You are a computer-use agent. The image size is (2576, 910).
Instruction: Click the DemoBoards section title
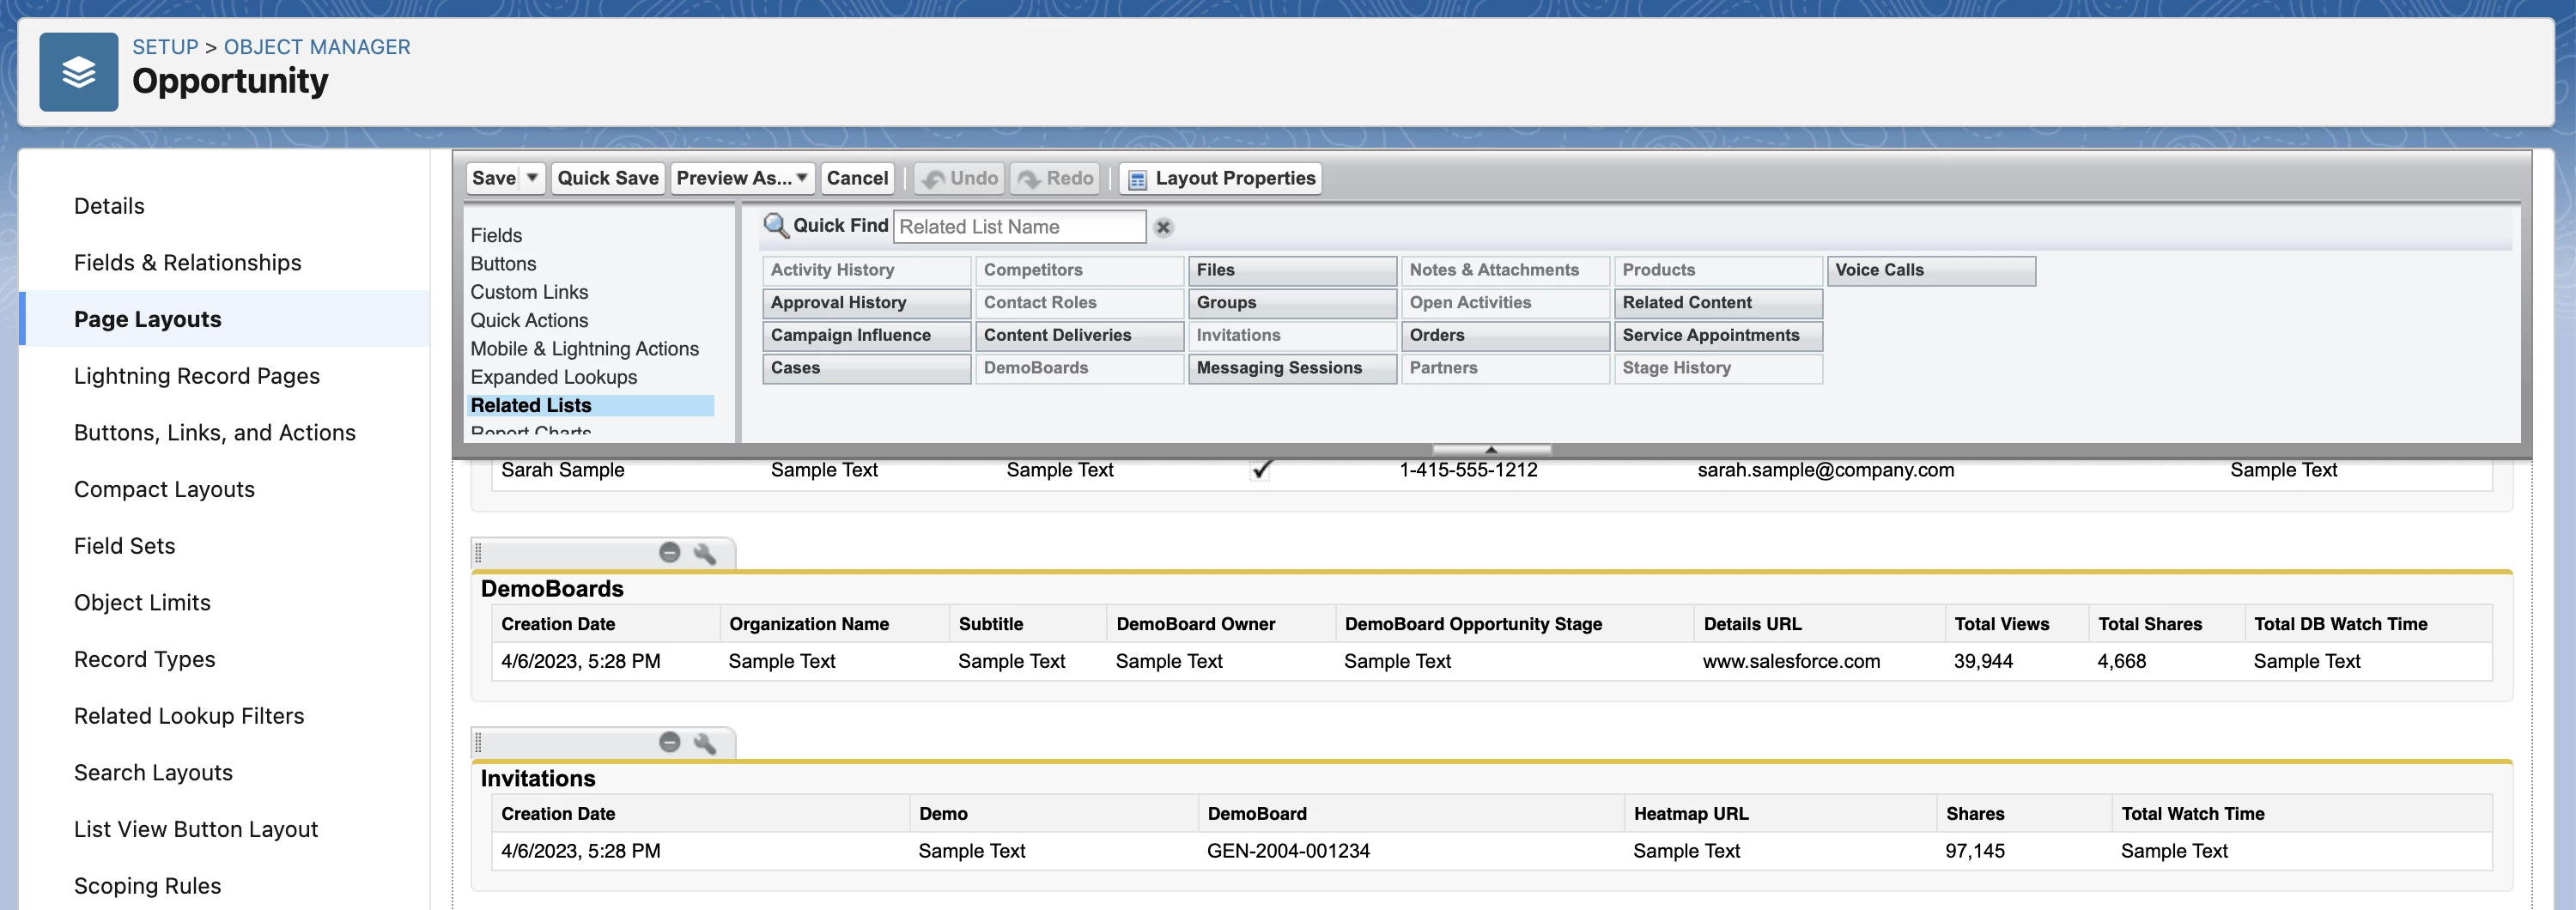[552, 589]
